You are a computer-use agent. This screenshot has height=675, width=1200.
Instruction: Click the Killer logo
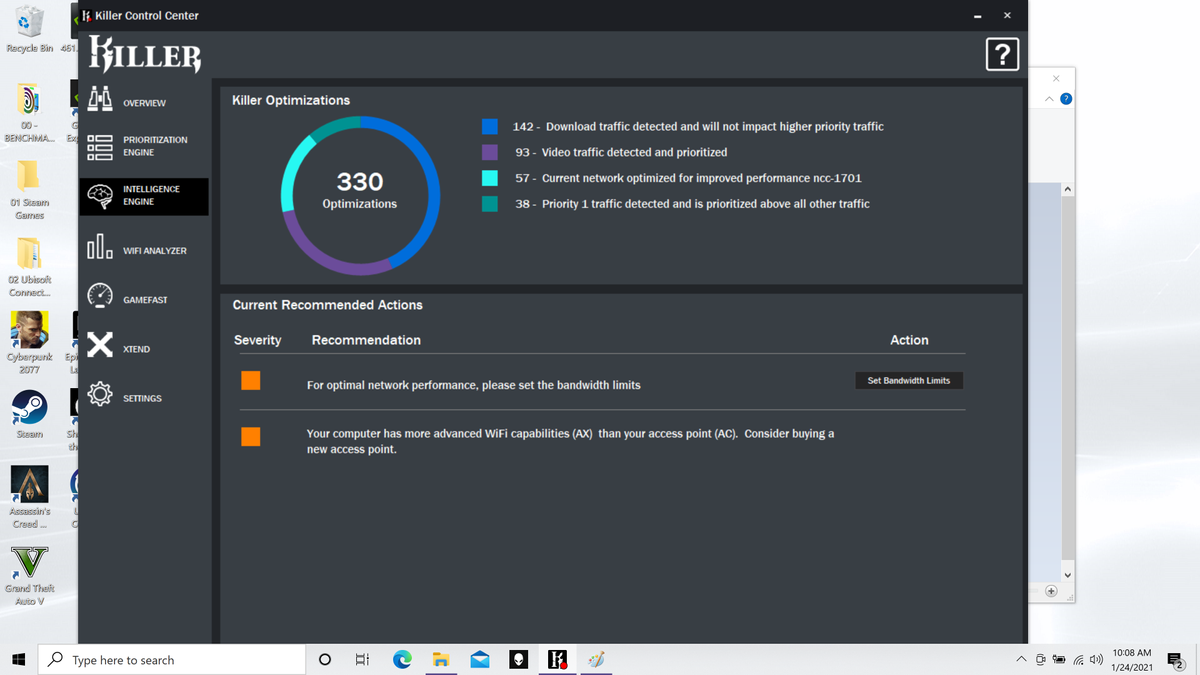pos(145,54)
